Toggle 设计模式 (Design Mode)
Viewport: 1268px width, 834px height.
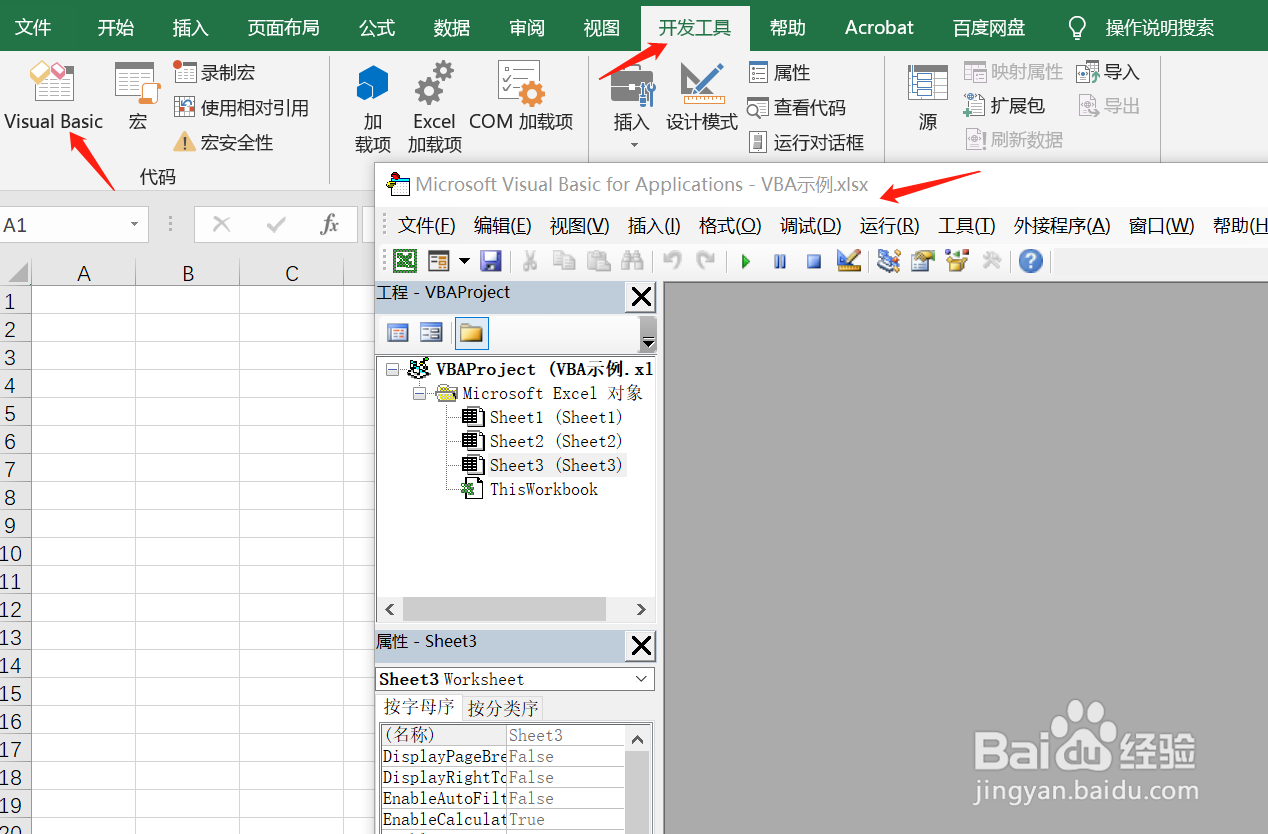click(x=702, y=97)
